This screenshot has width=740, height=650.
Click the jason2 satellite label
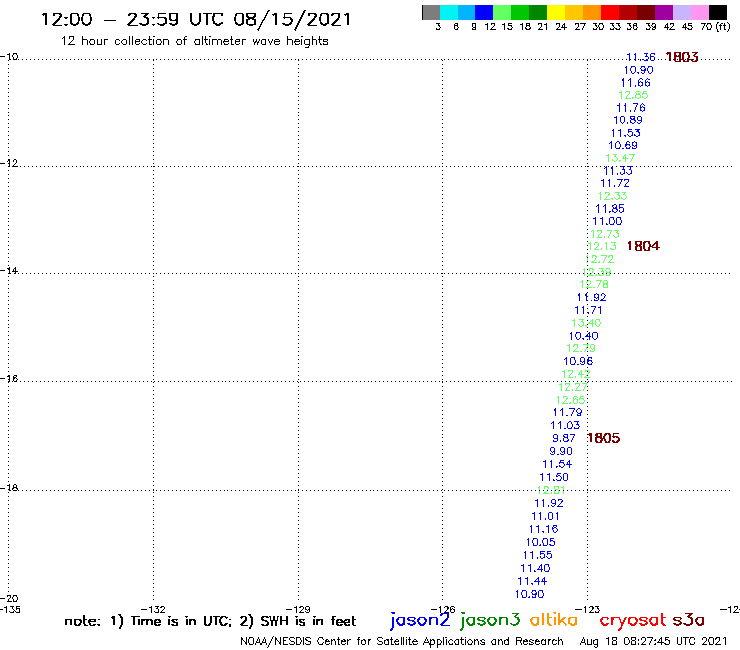click(x=420, y=620)
